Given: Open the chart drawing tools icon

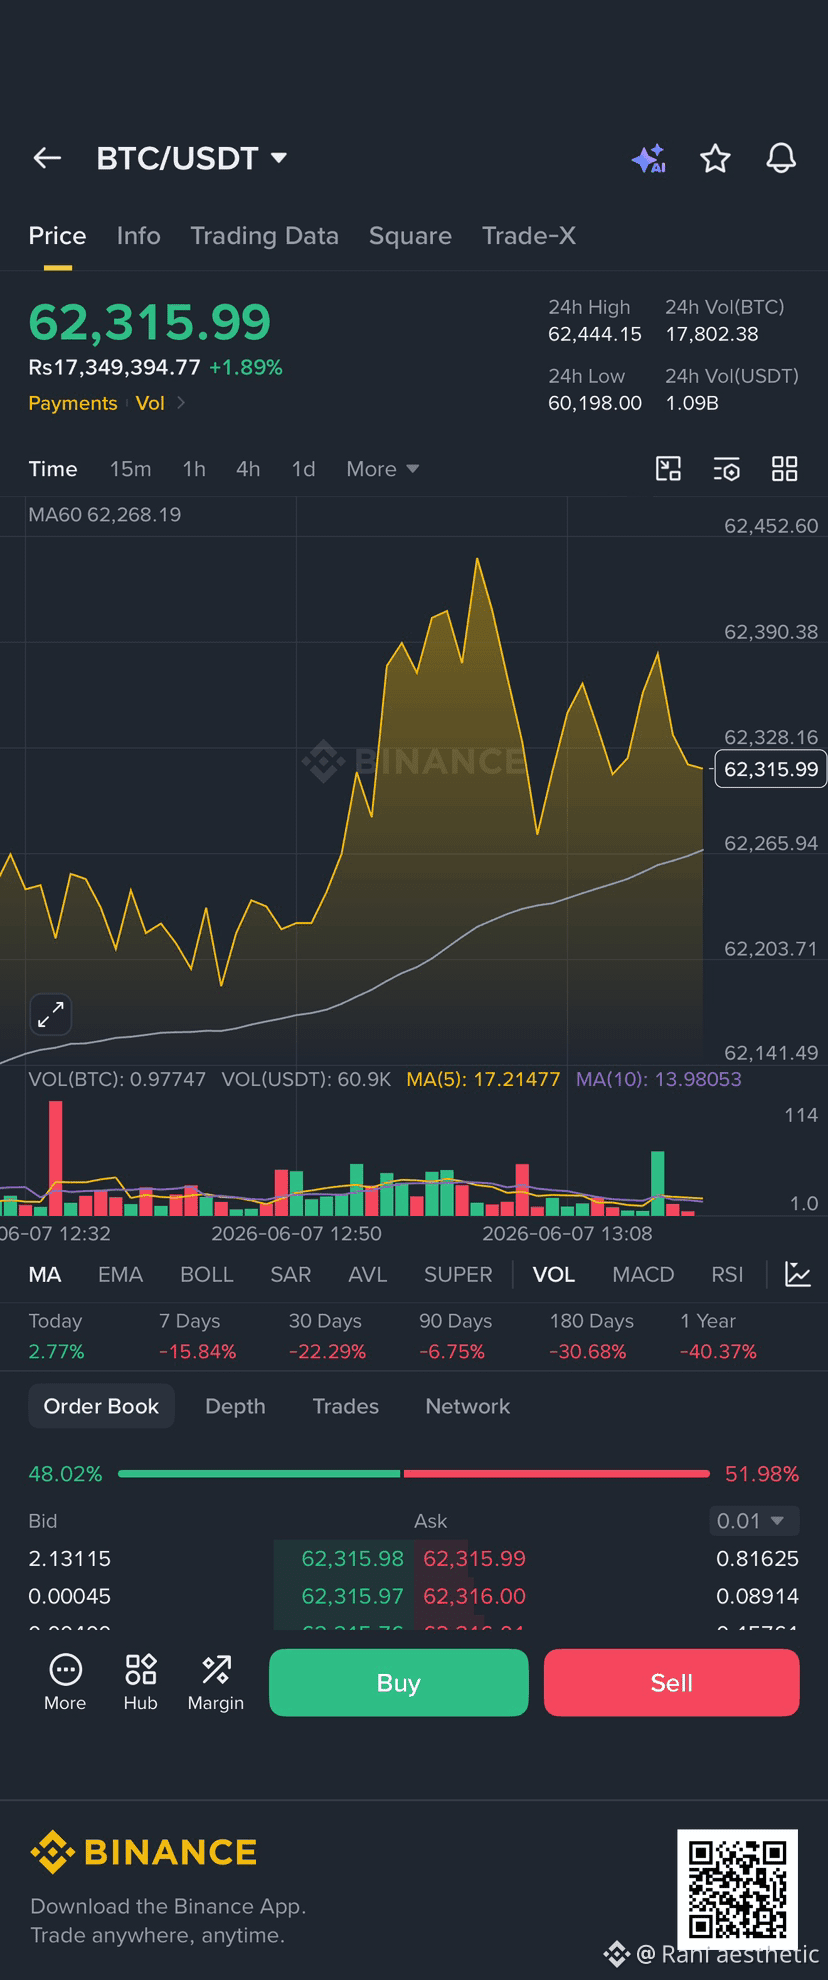Looking at the screenshot, I should coord(668,469).
